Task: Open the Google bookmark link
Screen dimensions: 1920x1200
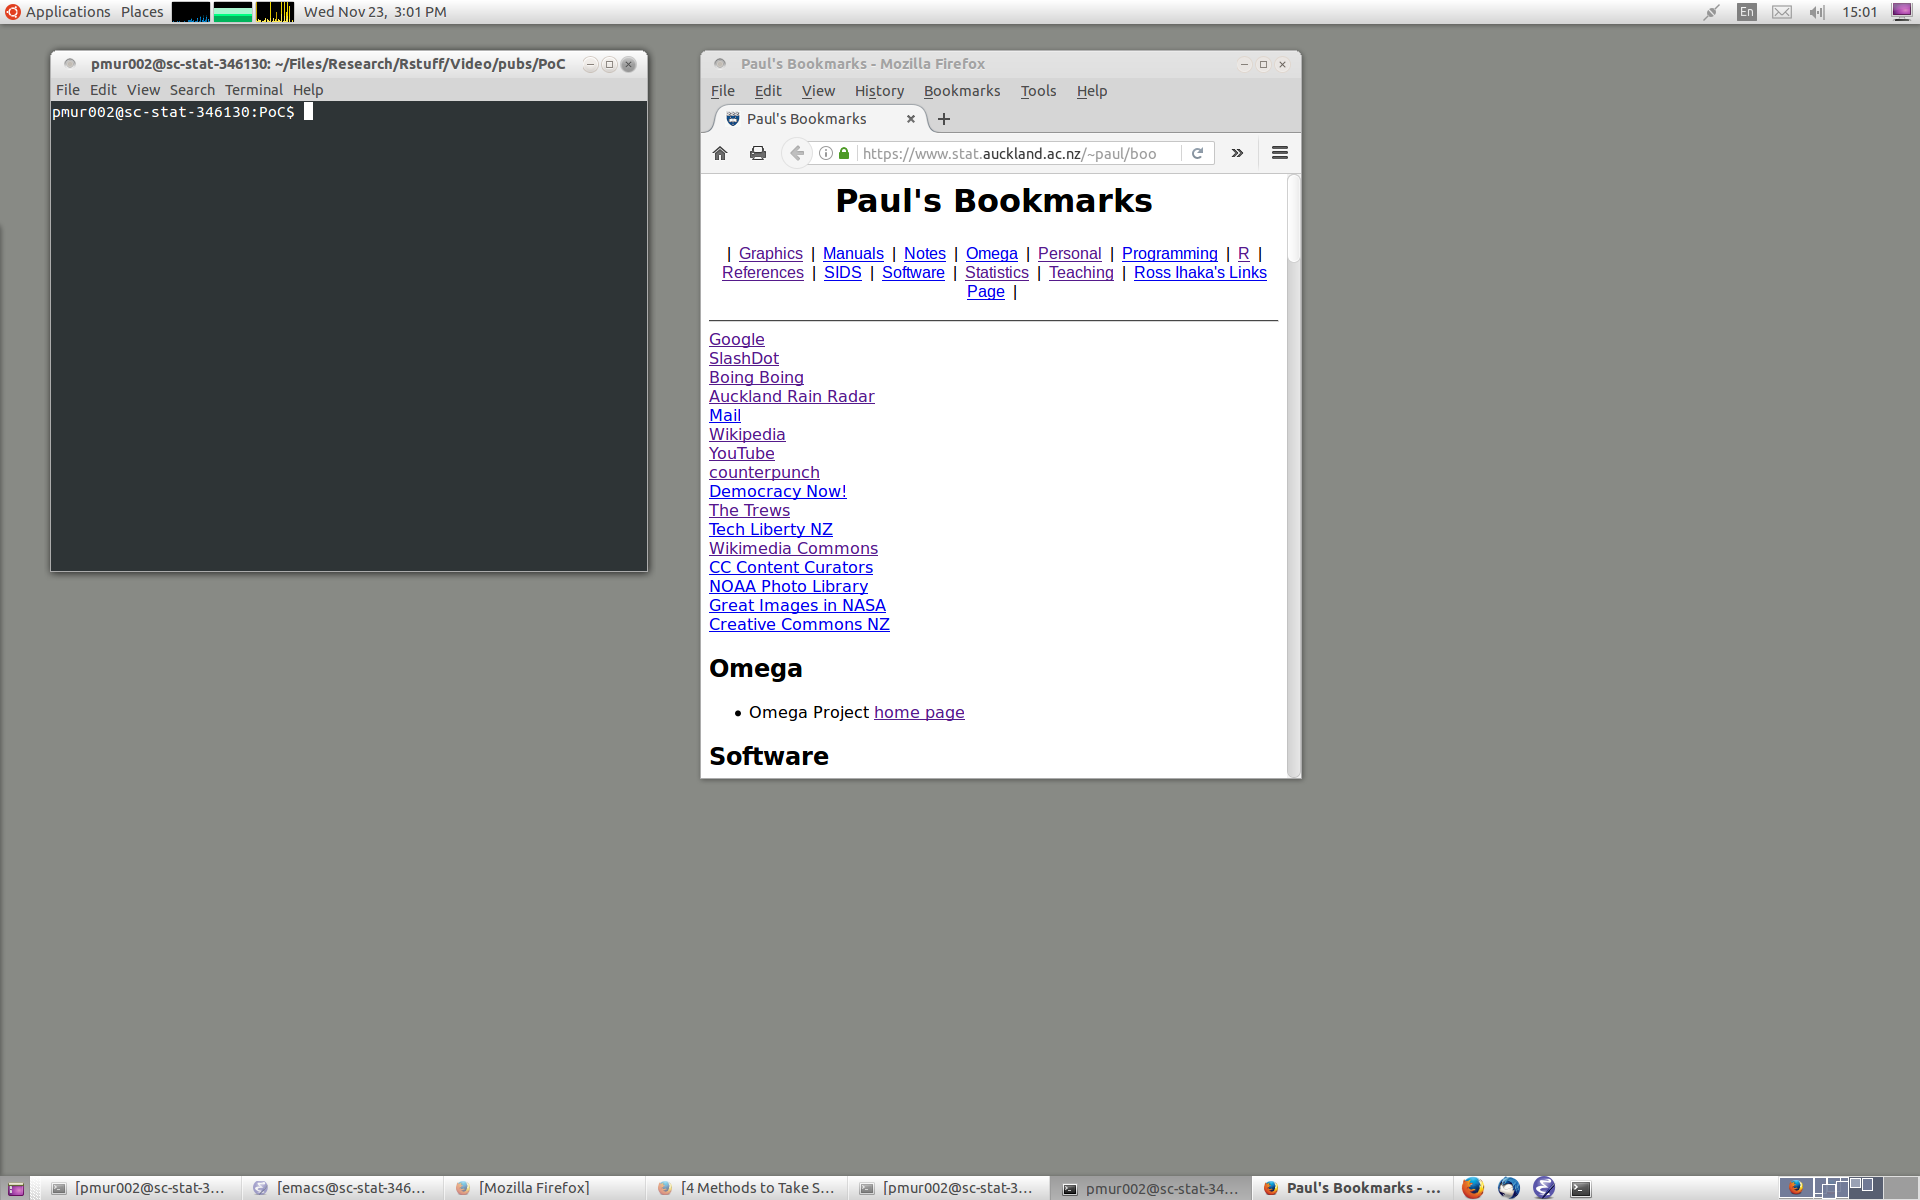Action: click(736, 340)
